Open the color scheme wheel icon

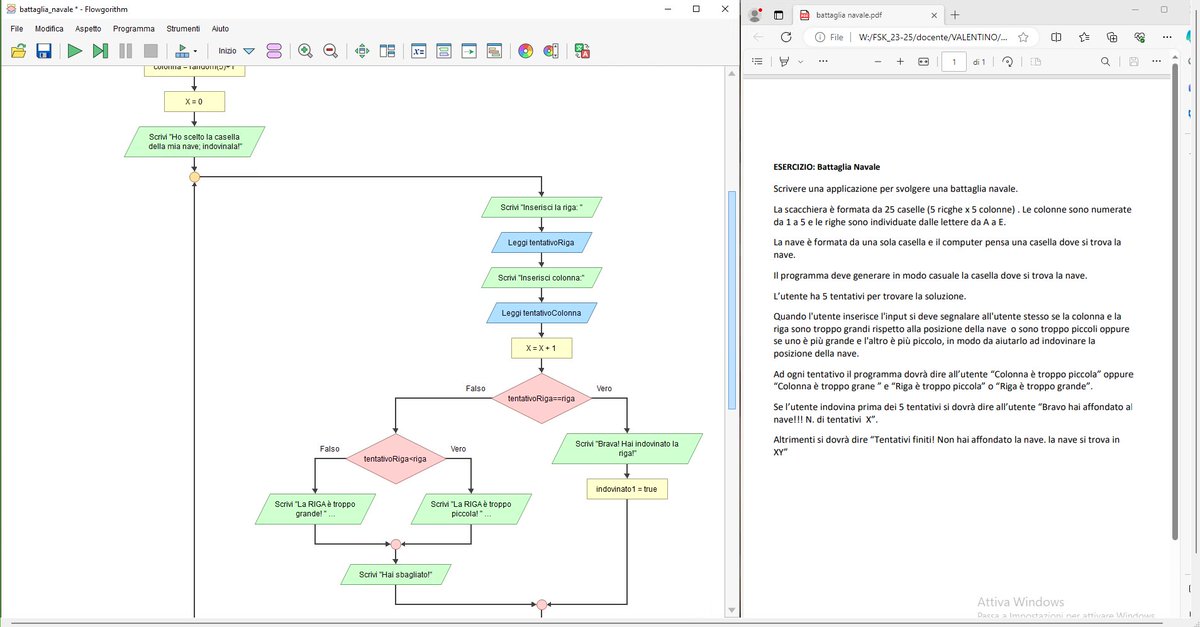526,51
